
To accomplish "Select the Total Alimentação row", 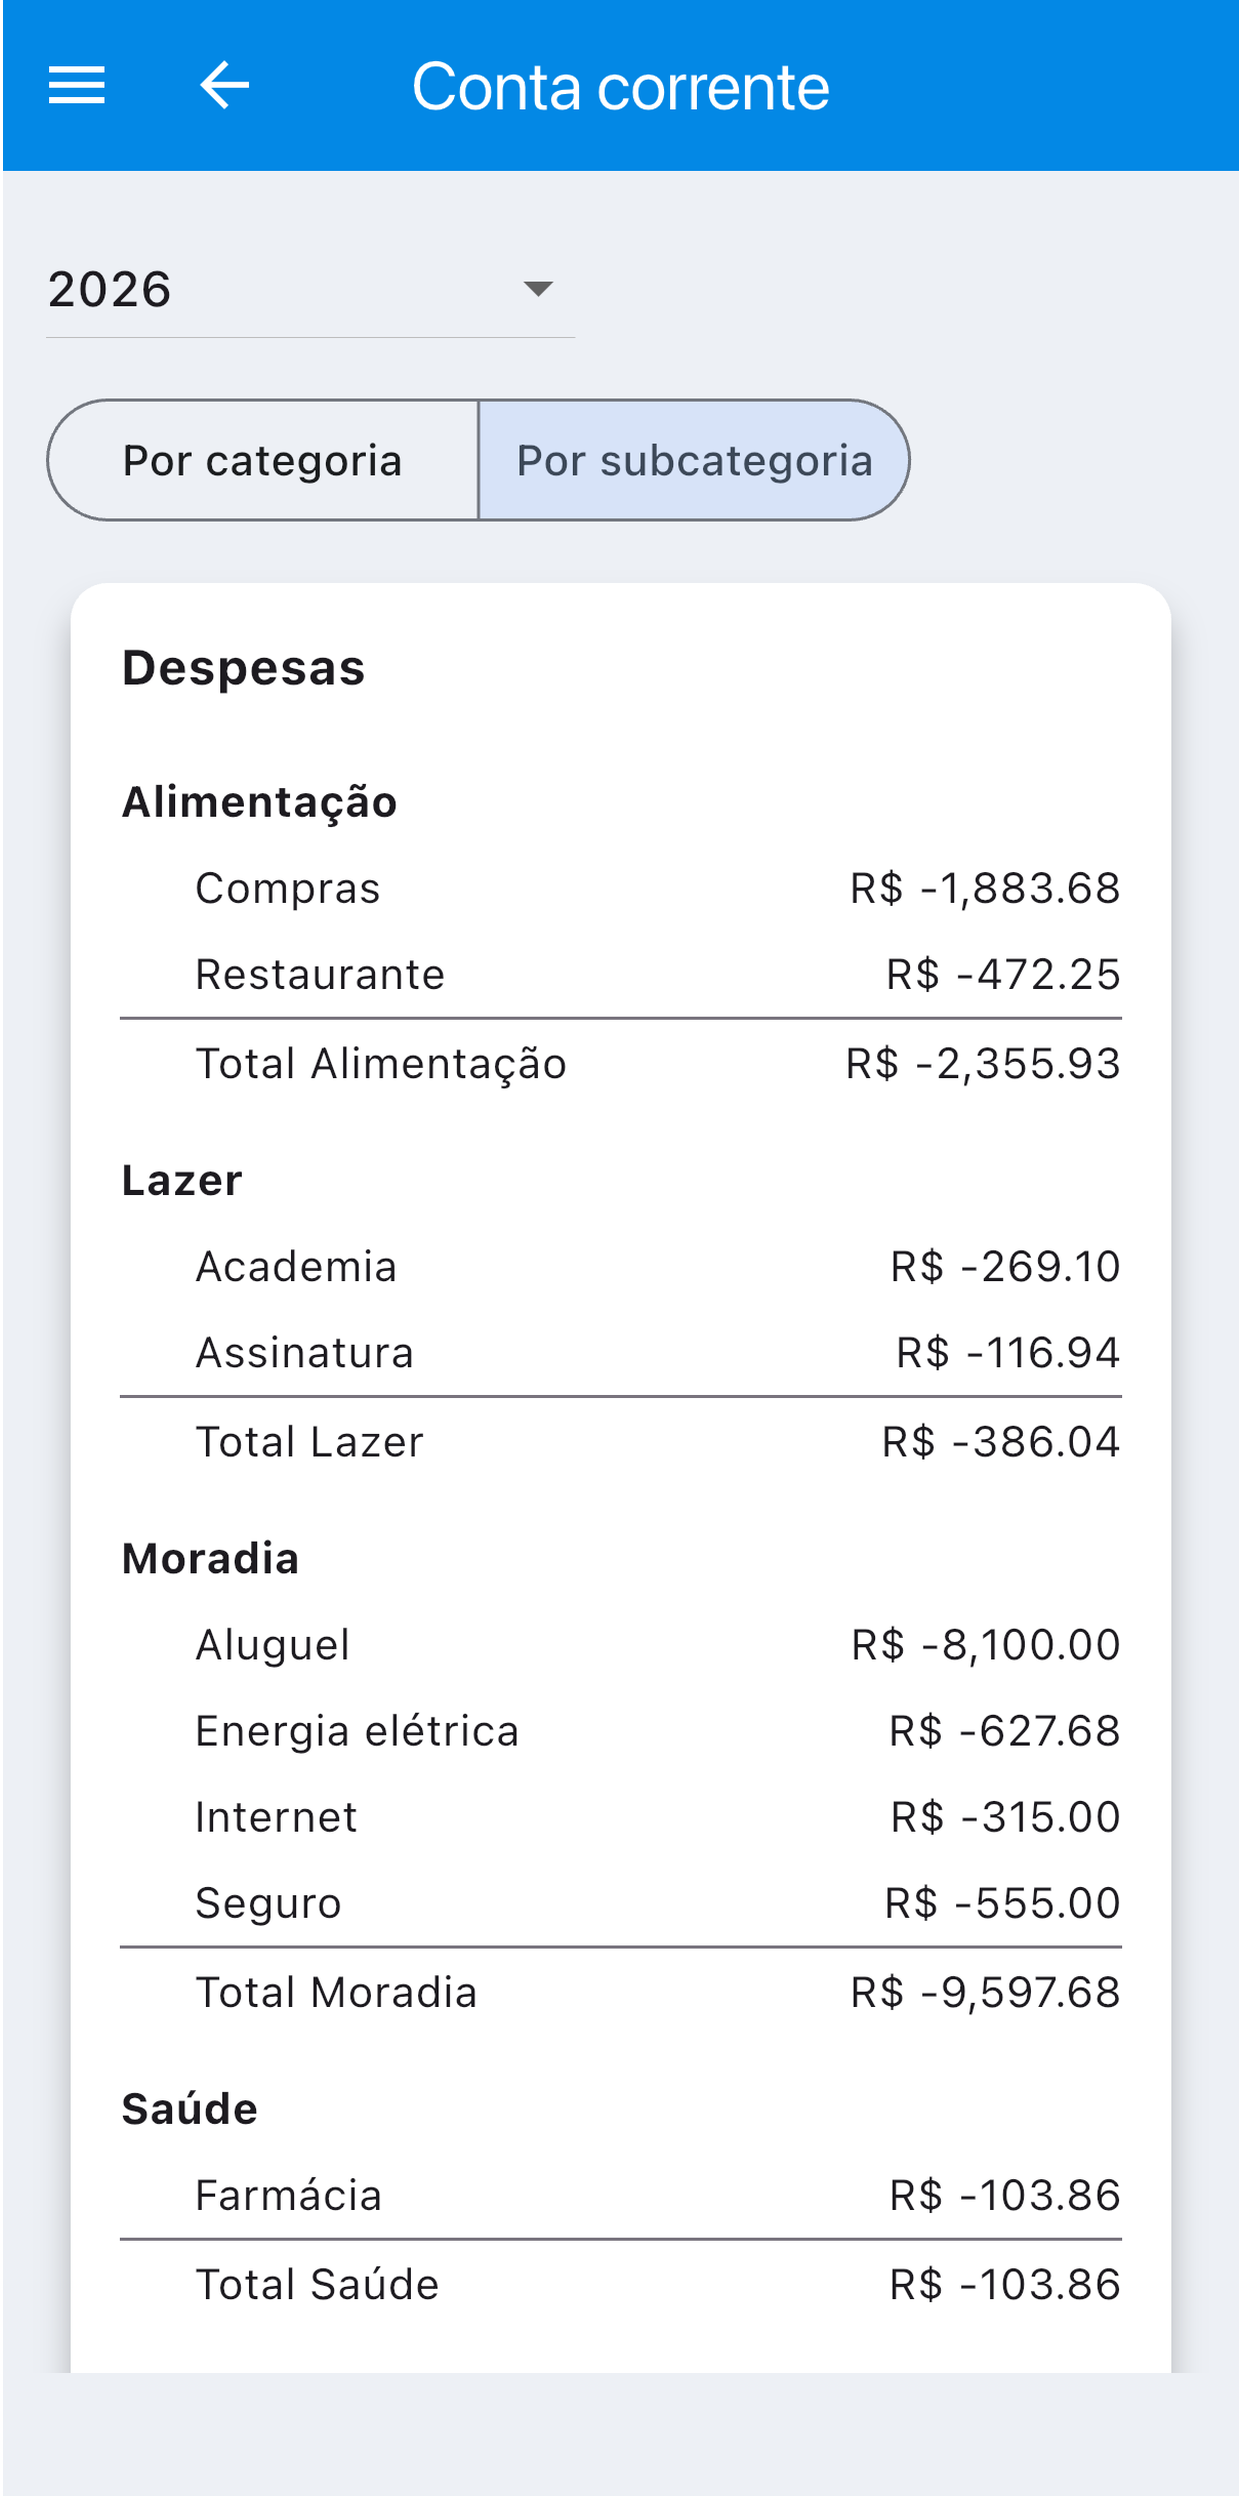I will pos(620,1063).
